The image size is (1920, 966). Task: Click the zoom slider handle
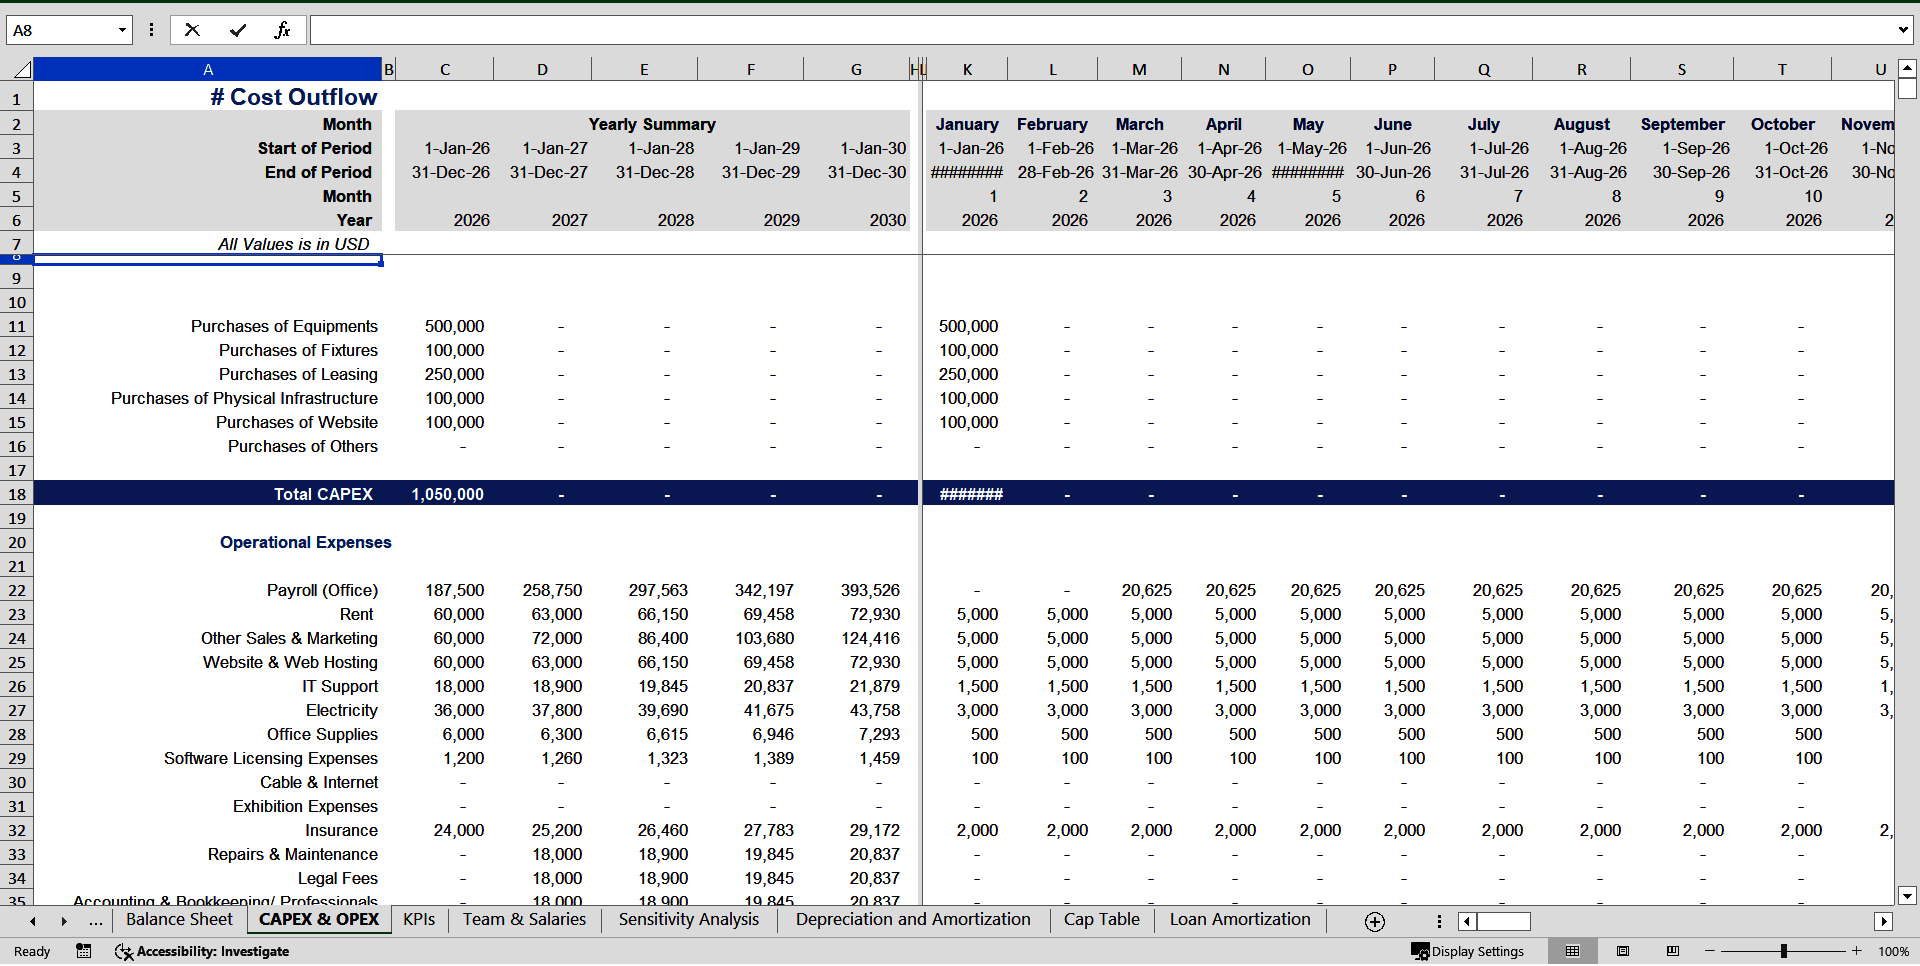(1783, 951)
